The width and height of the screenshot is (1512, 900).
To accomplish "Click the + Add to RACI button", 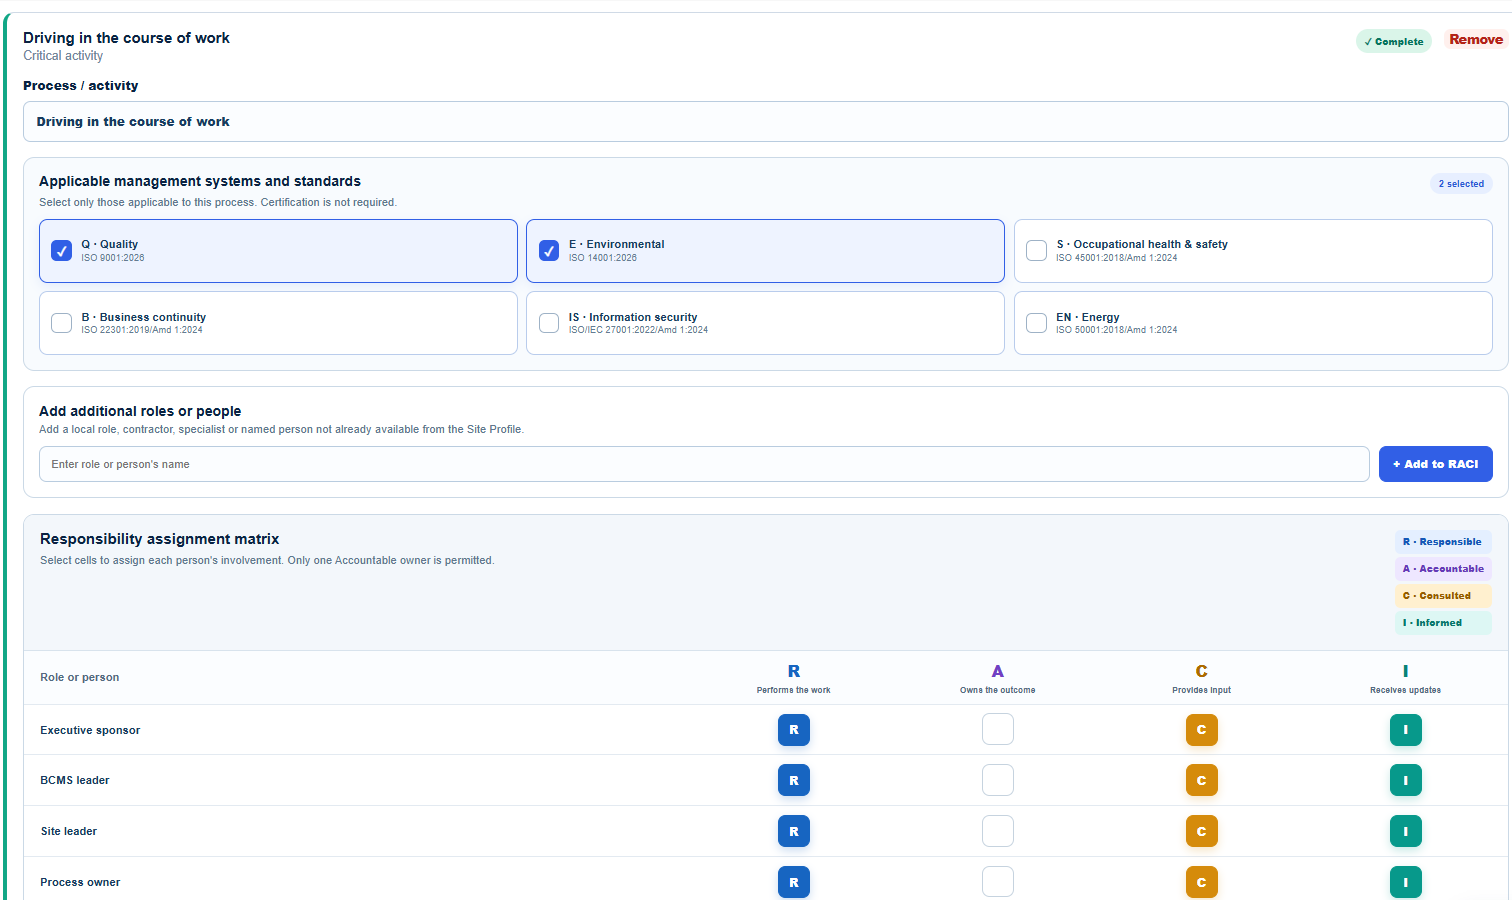I will click(x=1435, y=464).
